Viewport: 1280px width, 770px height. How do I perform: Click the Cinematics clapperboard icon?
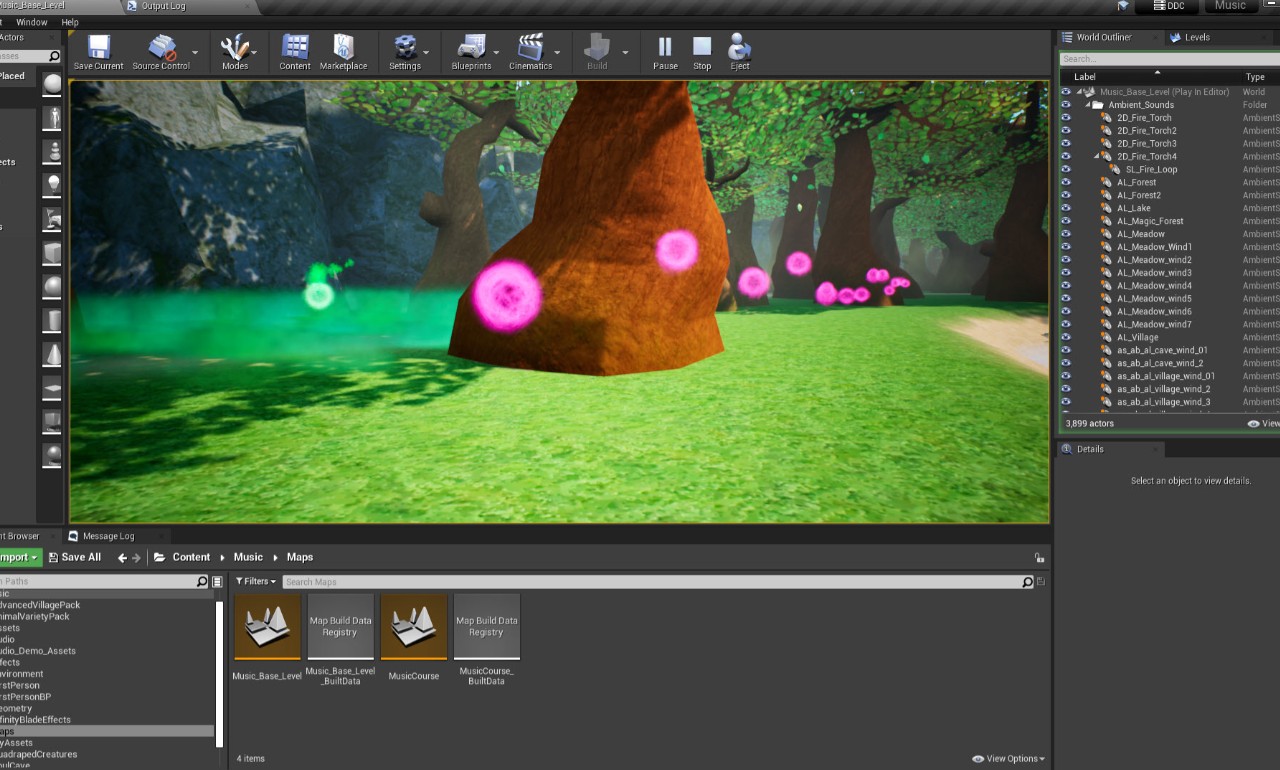(530, 51)
